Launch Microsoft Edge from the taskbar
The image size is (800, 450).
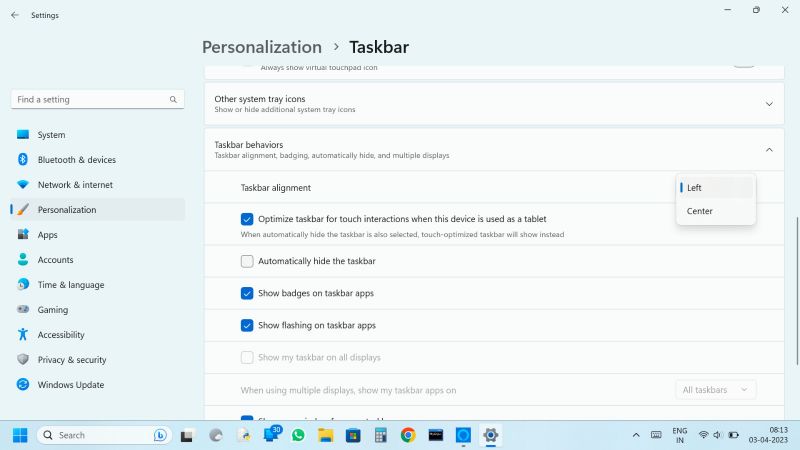point(216,435)
